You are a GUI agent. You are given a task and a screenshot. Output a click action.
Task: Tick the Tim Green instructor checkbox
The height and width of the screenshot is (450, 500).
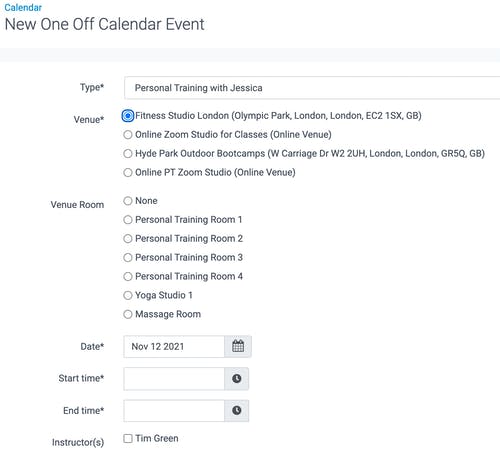[128, 438]
